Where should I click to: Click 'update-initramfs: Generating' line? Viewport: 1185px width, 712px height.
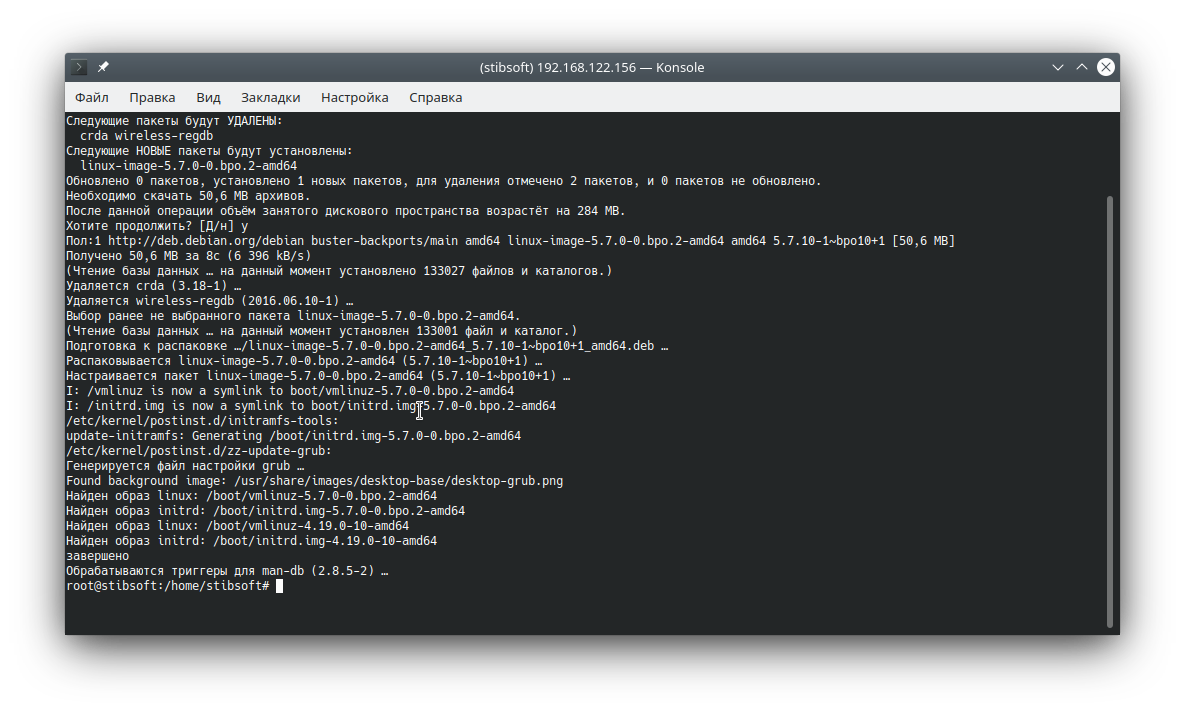point(293,436)
